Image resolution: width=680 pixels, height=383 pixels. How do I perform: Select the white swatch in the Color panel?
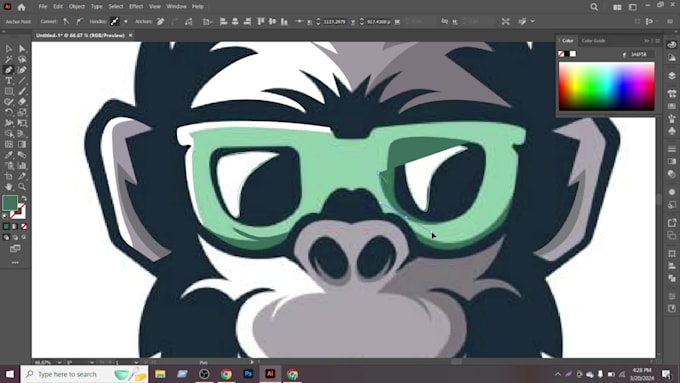click(573, 54)
